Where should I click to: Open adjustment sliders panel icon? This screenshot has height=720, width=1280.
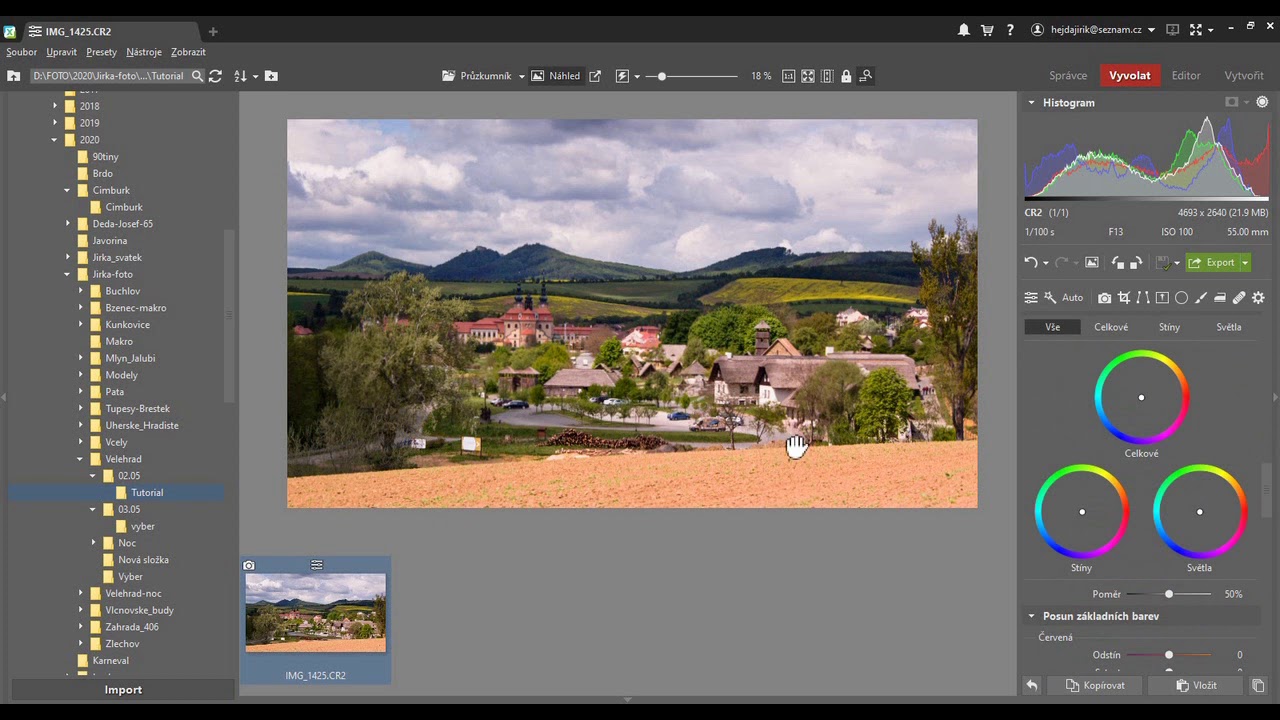1031,298
